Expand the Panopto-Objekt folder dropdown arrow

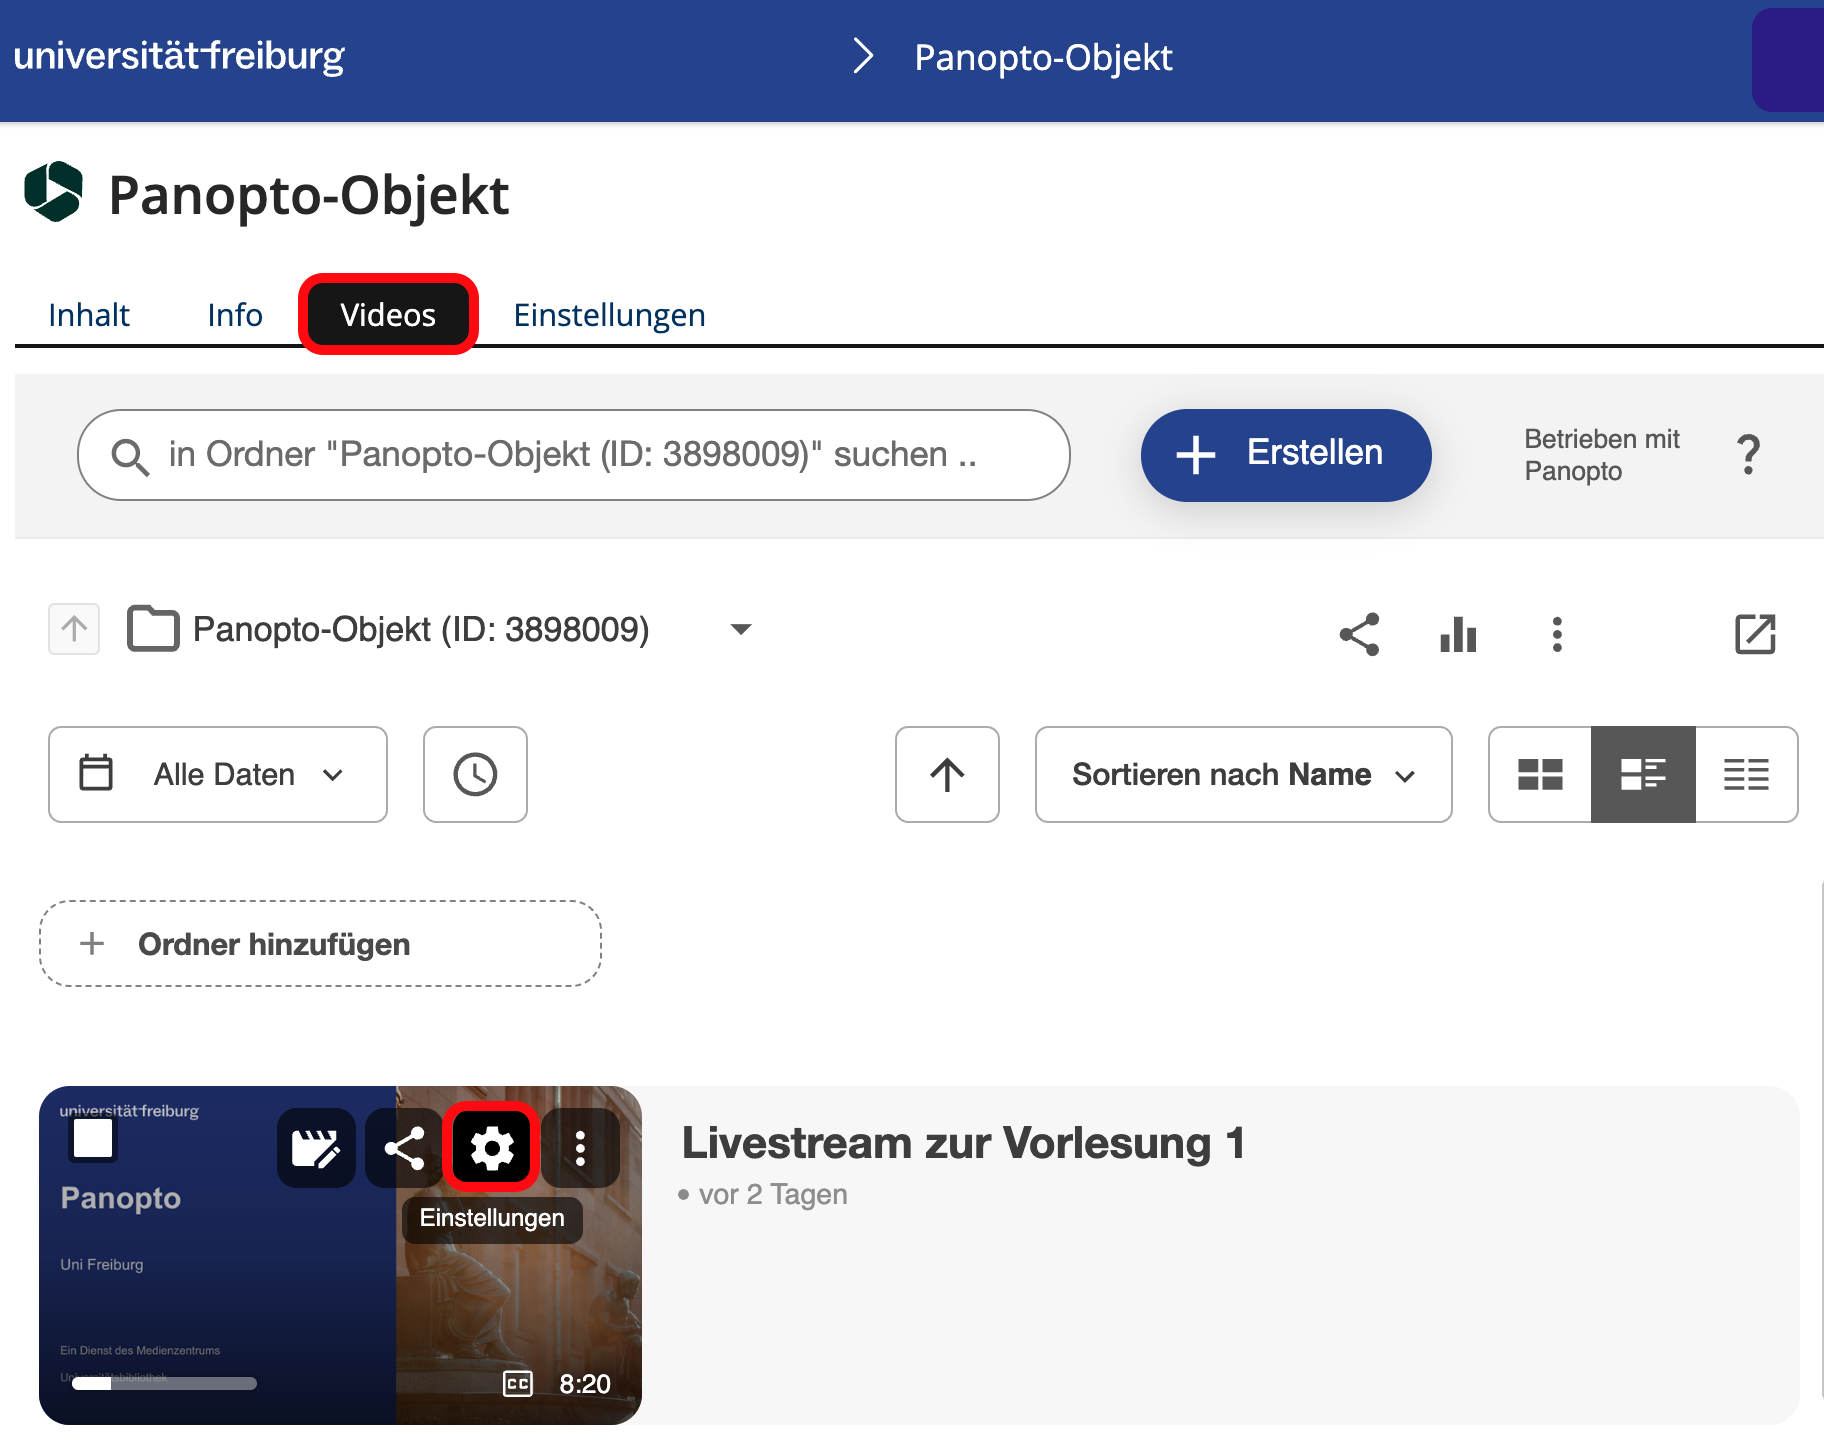click(741, 629)
